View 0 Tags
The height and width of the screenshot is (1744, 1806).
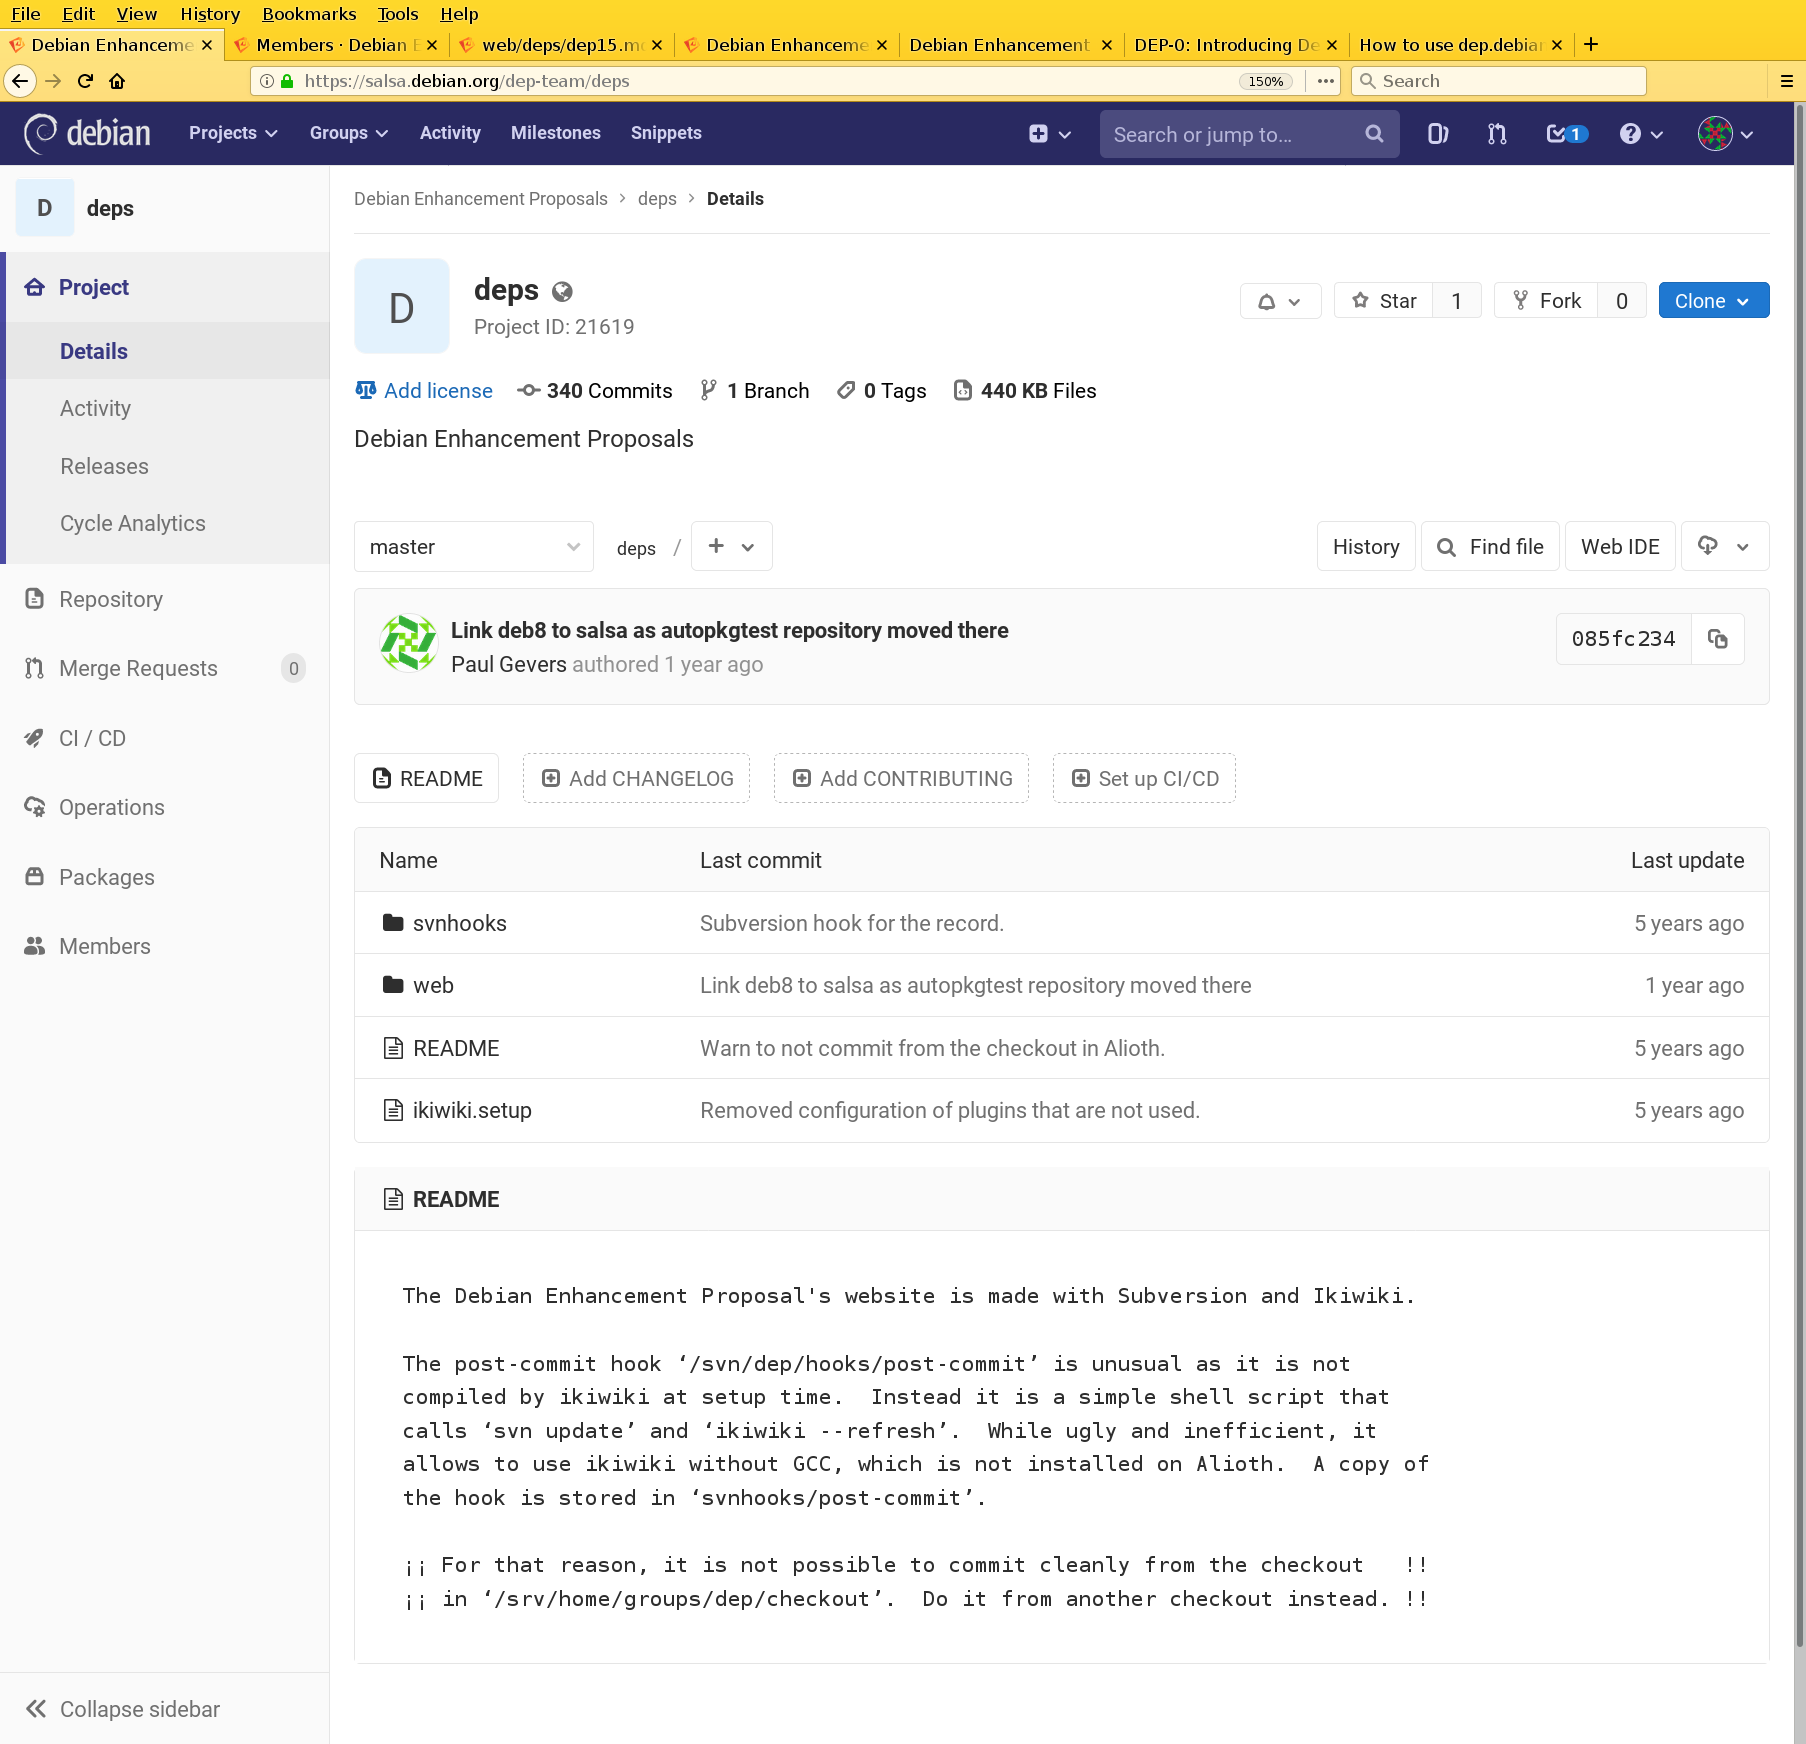click(x=882, y=391)
